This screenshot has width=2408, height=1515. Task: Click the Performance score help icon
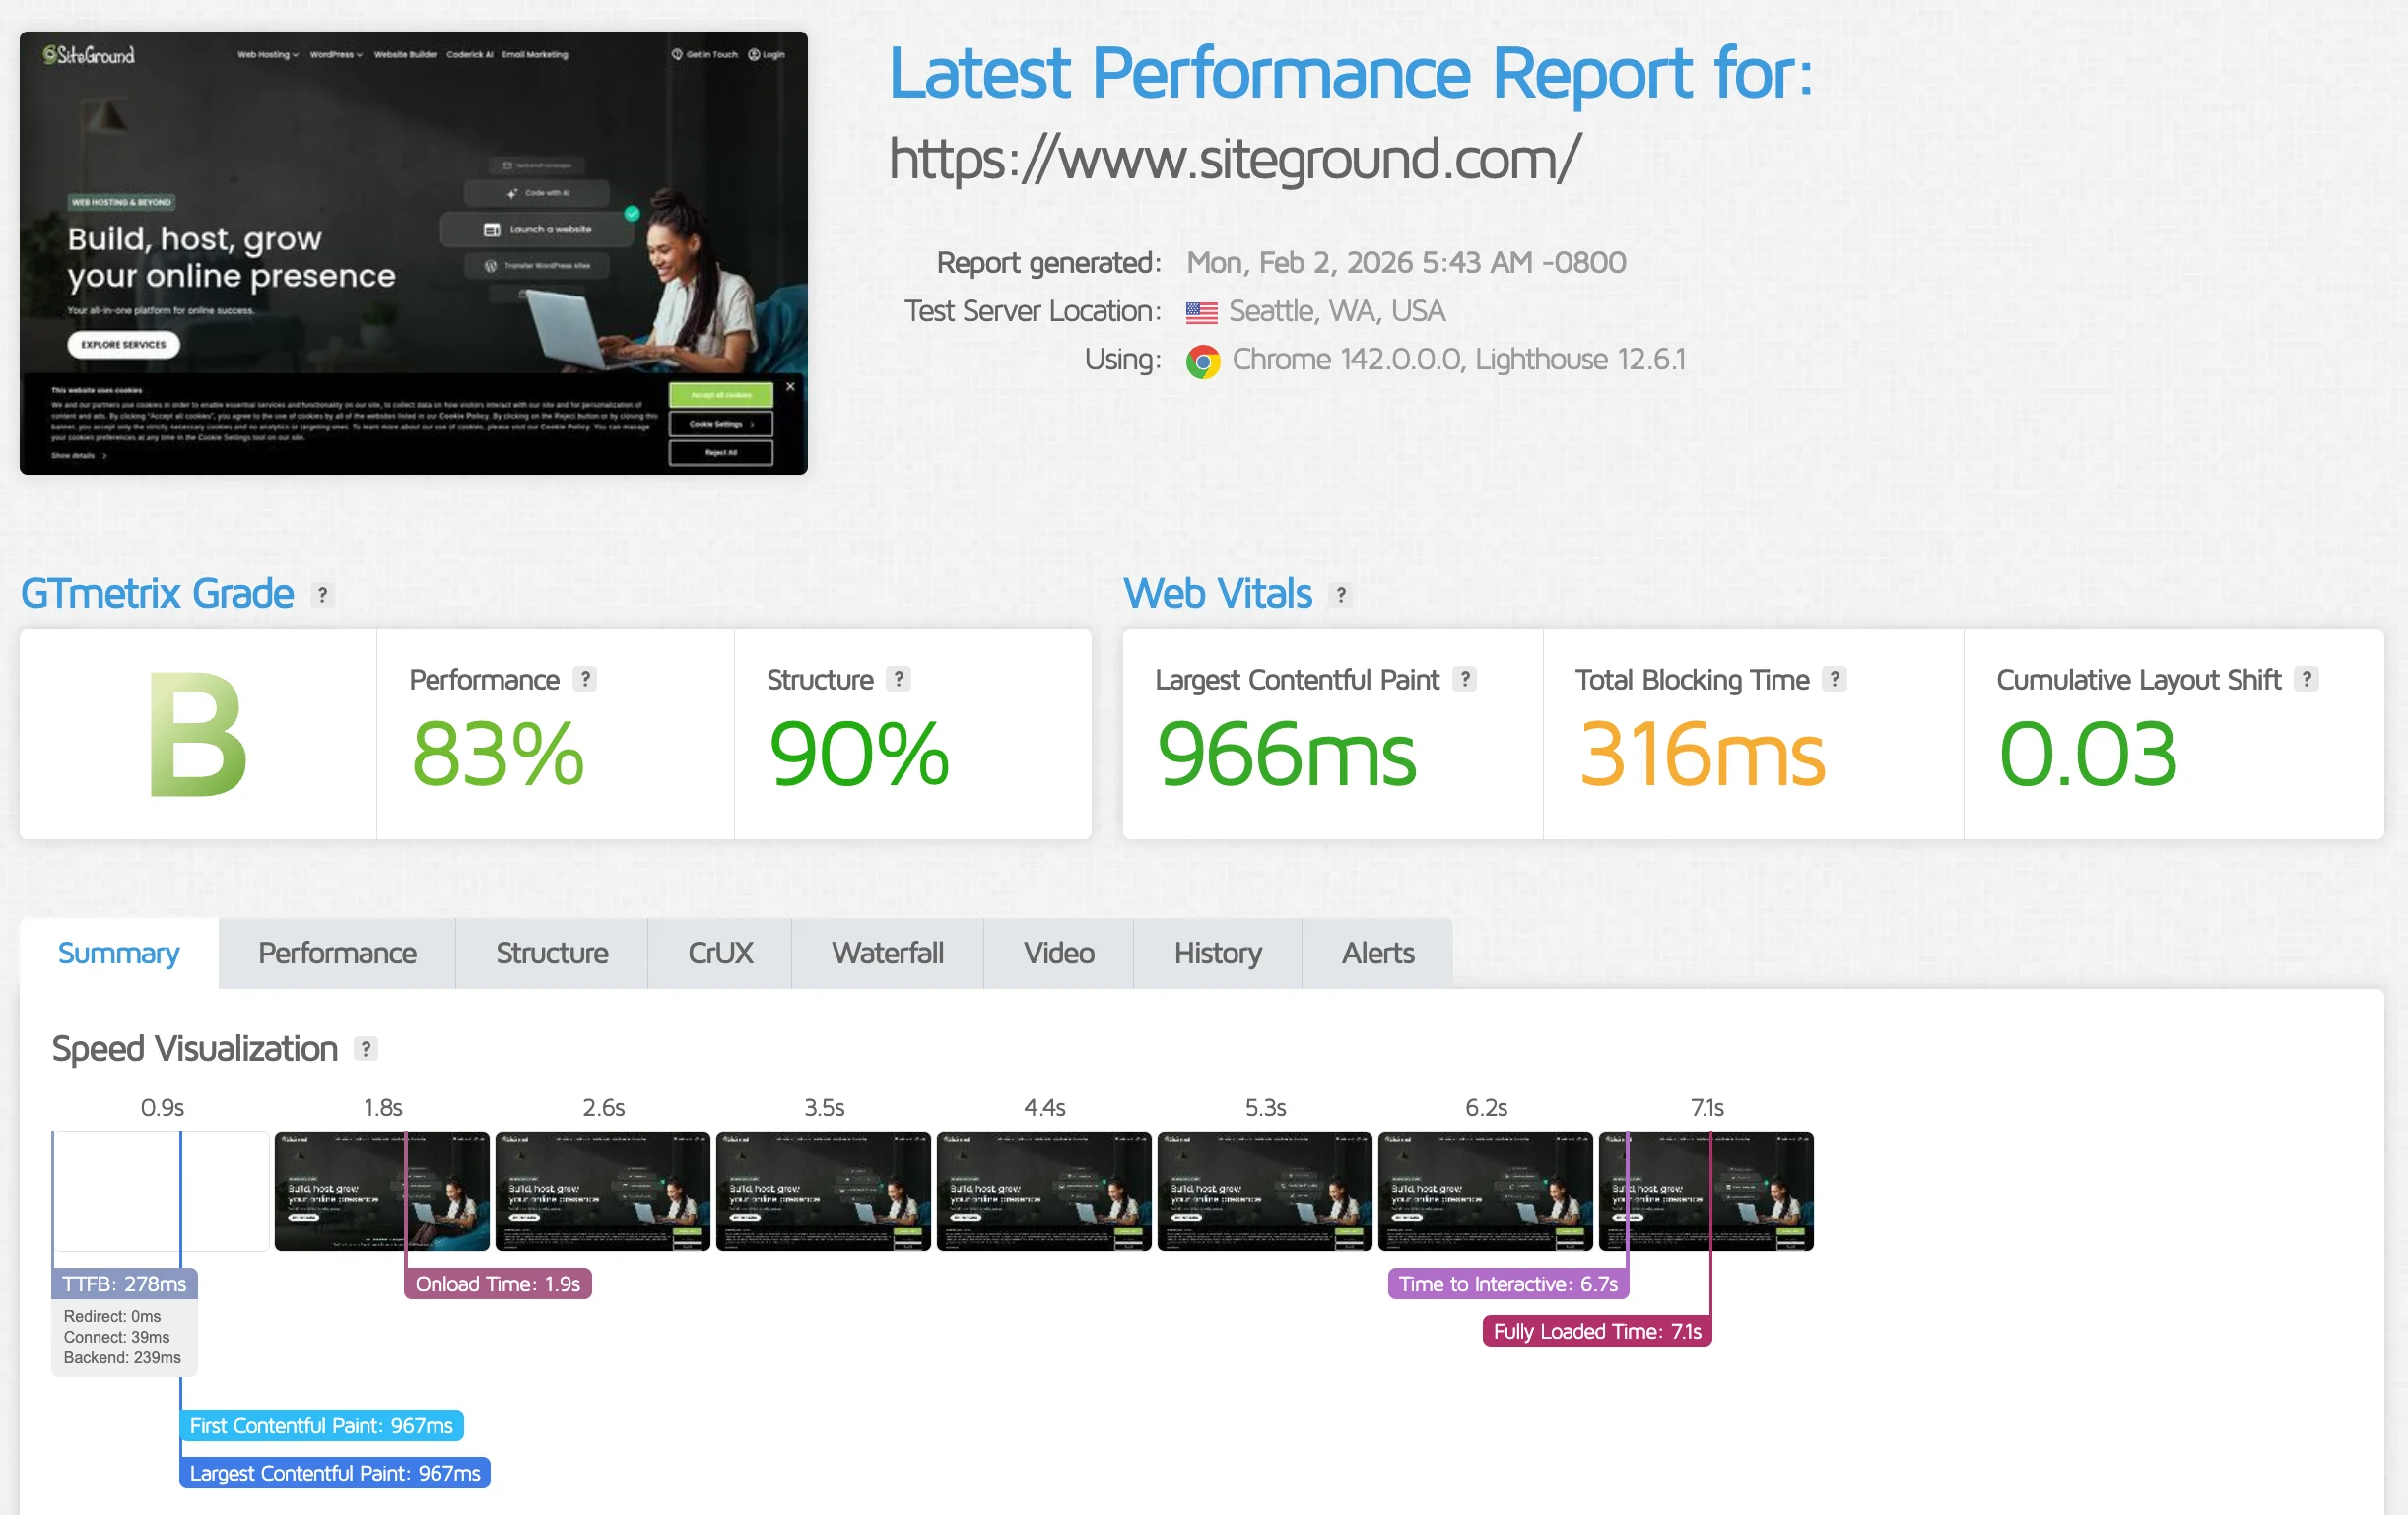click(587, 678)
